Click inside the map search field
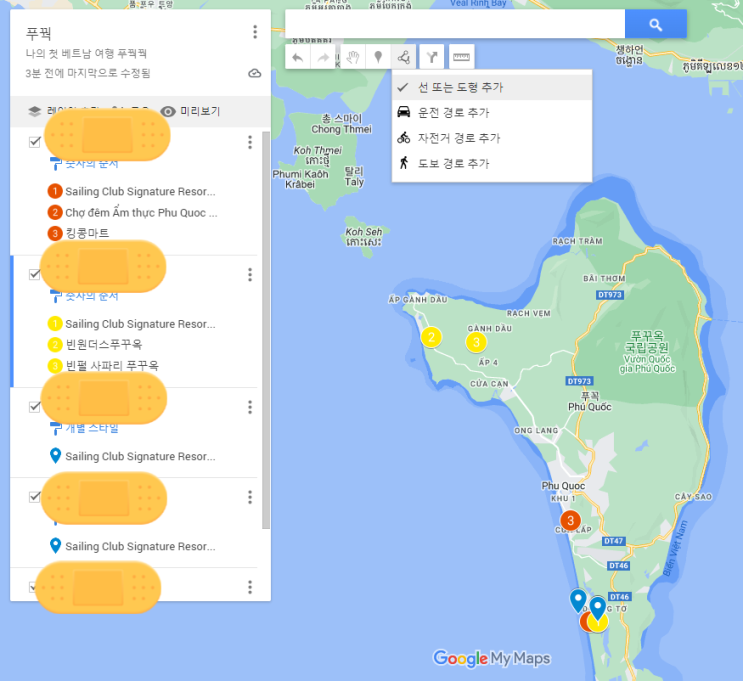The width and height of the screenshot is (743, 681). tap(455, 24)
